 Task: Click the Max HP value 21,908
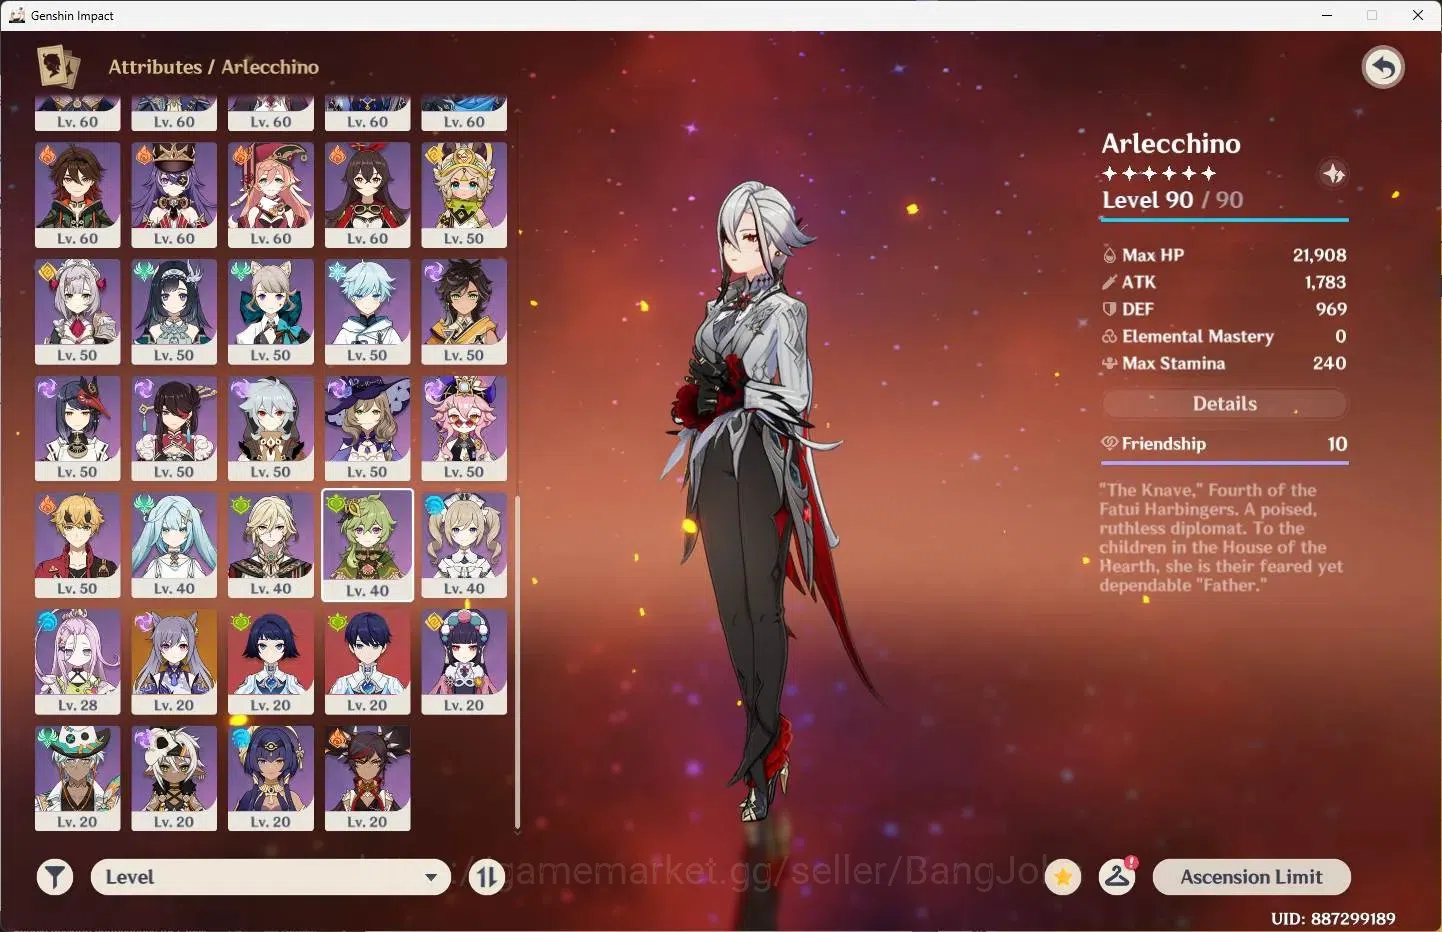1319,255
